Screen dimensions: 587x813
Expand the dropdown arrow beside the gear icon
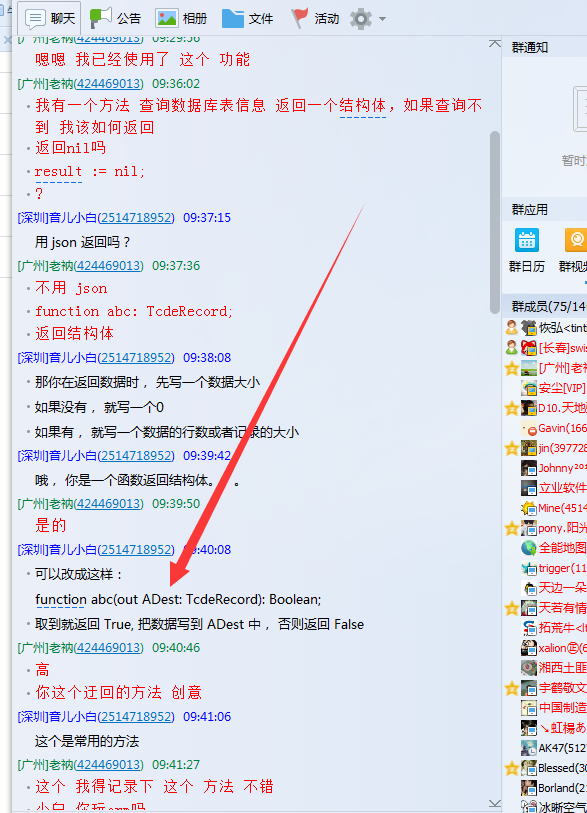click(383, 19)
